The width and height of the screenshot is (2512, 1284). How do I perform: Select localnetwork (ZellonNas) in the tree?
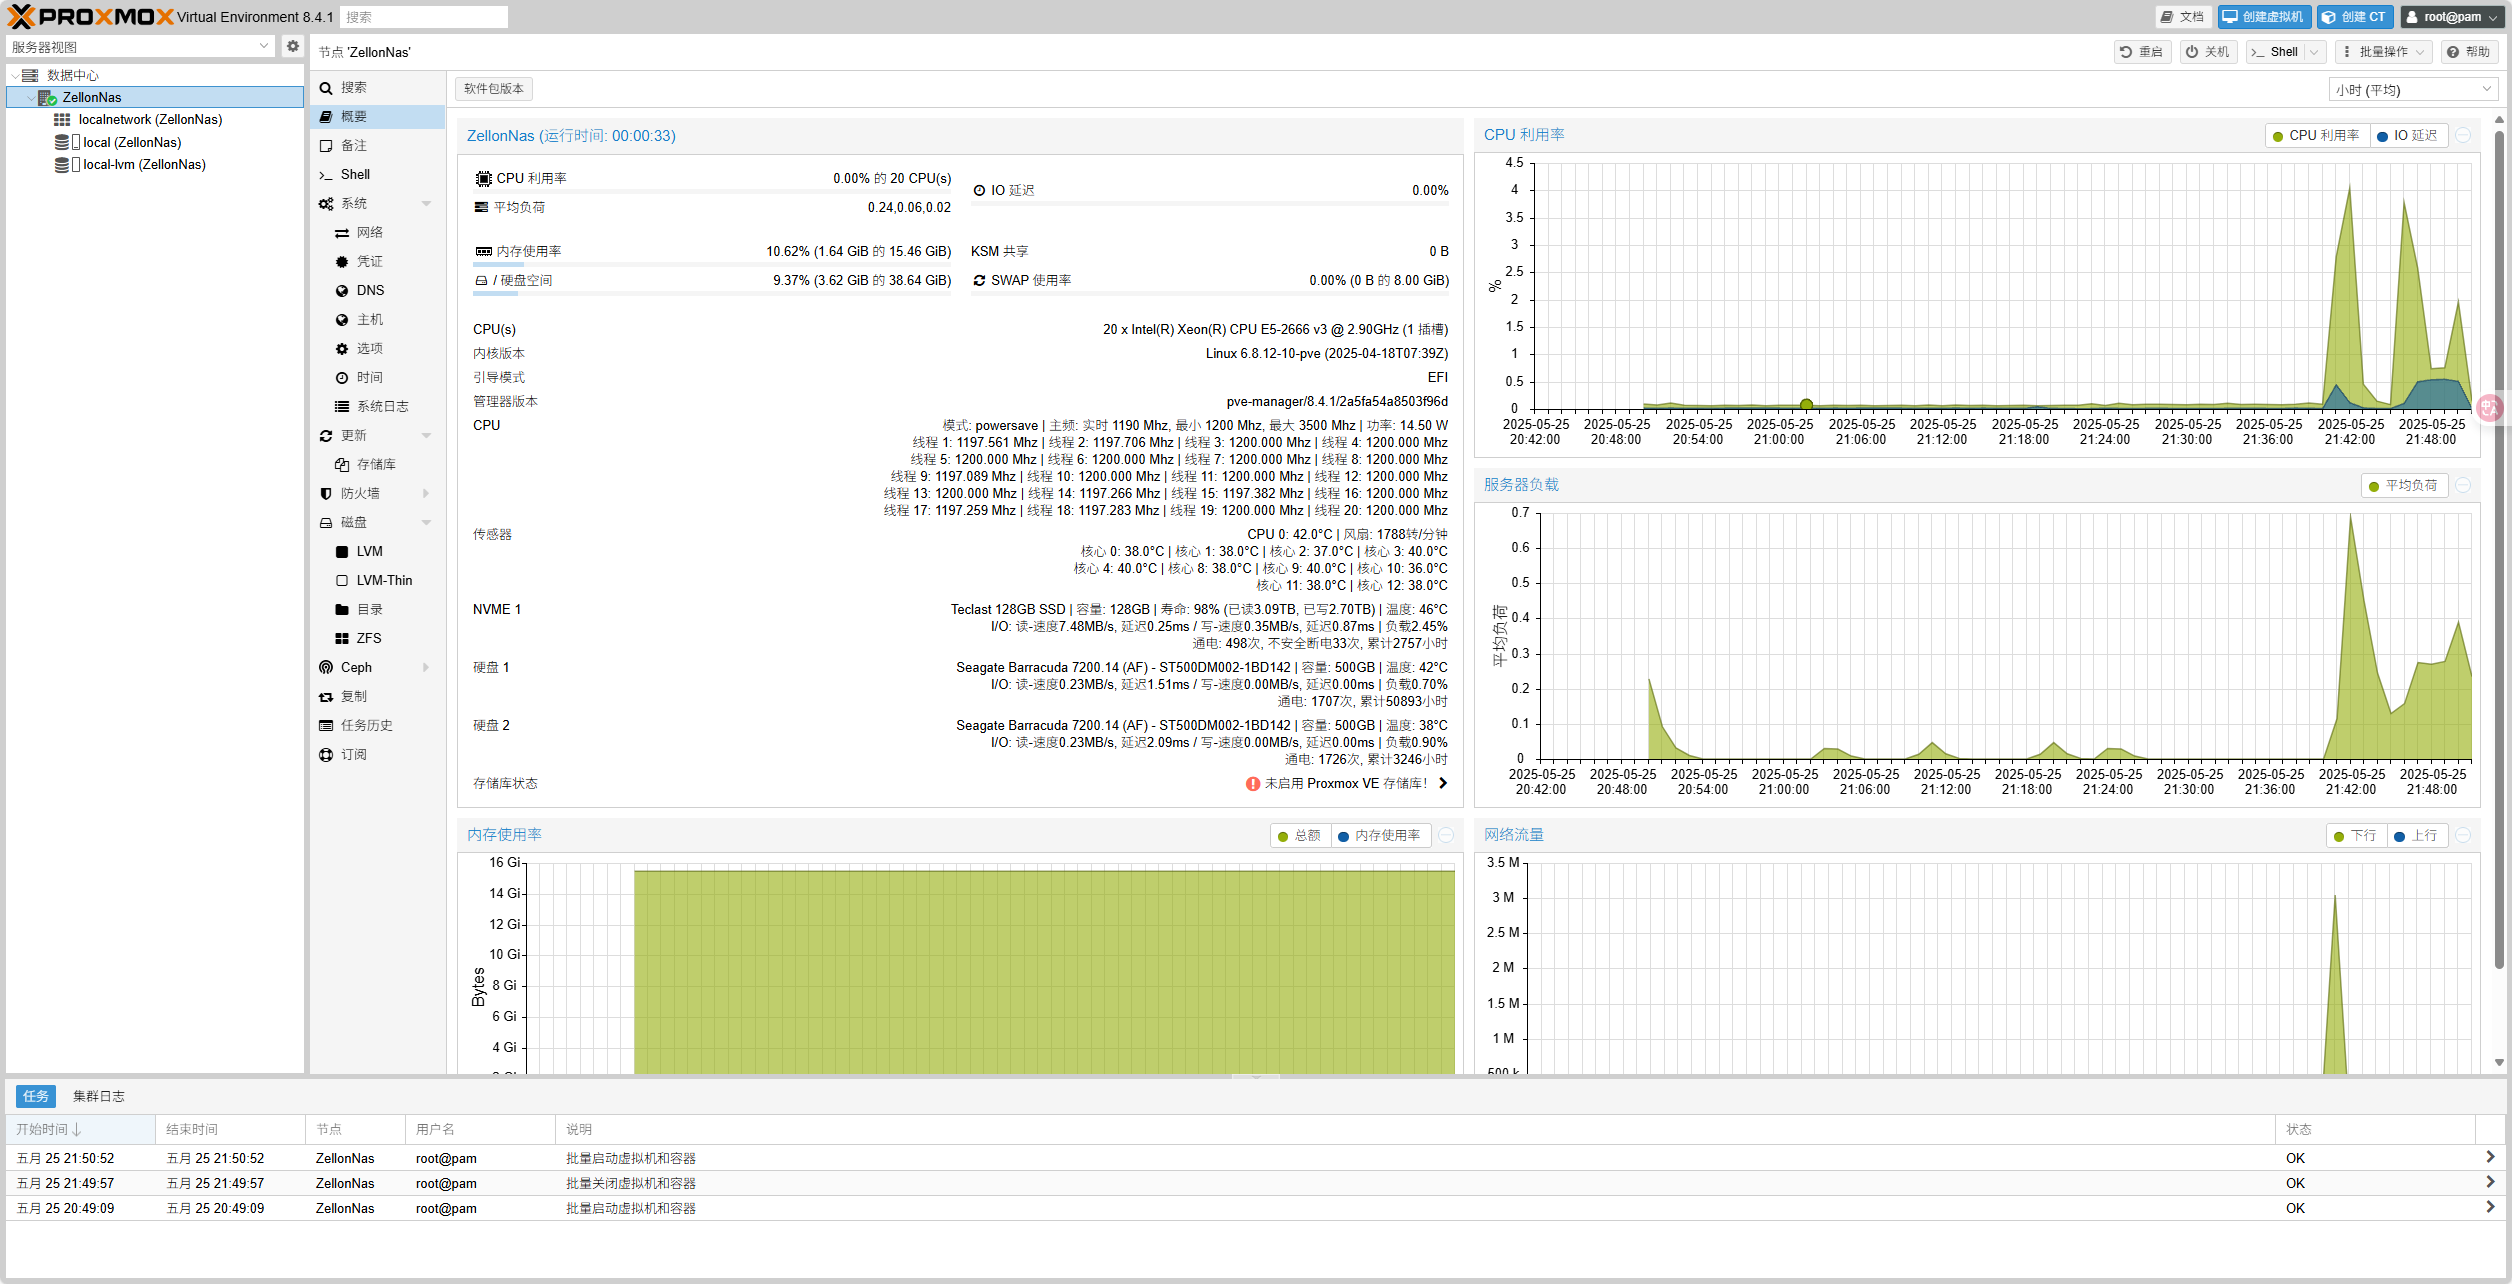pyautogui.click(x=150, y=120)
